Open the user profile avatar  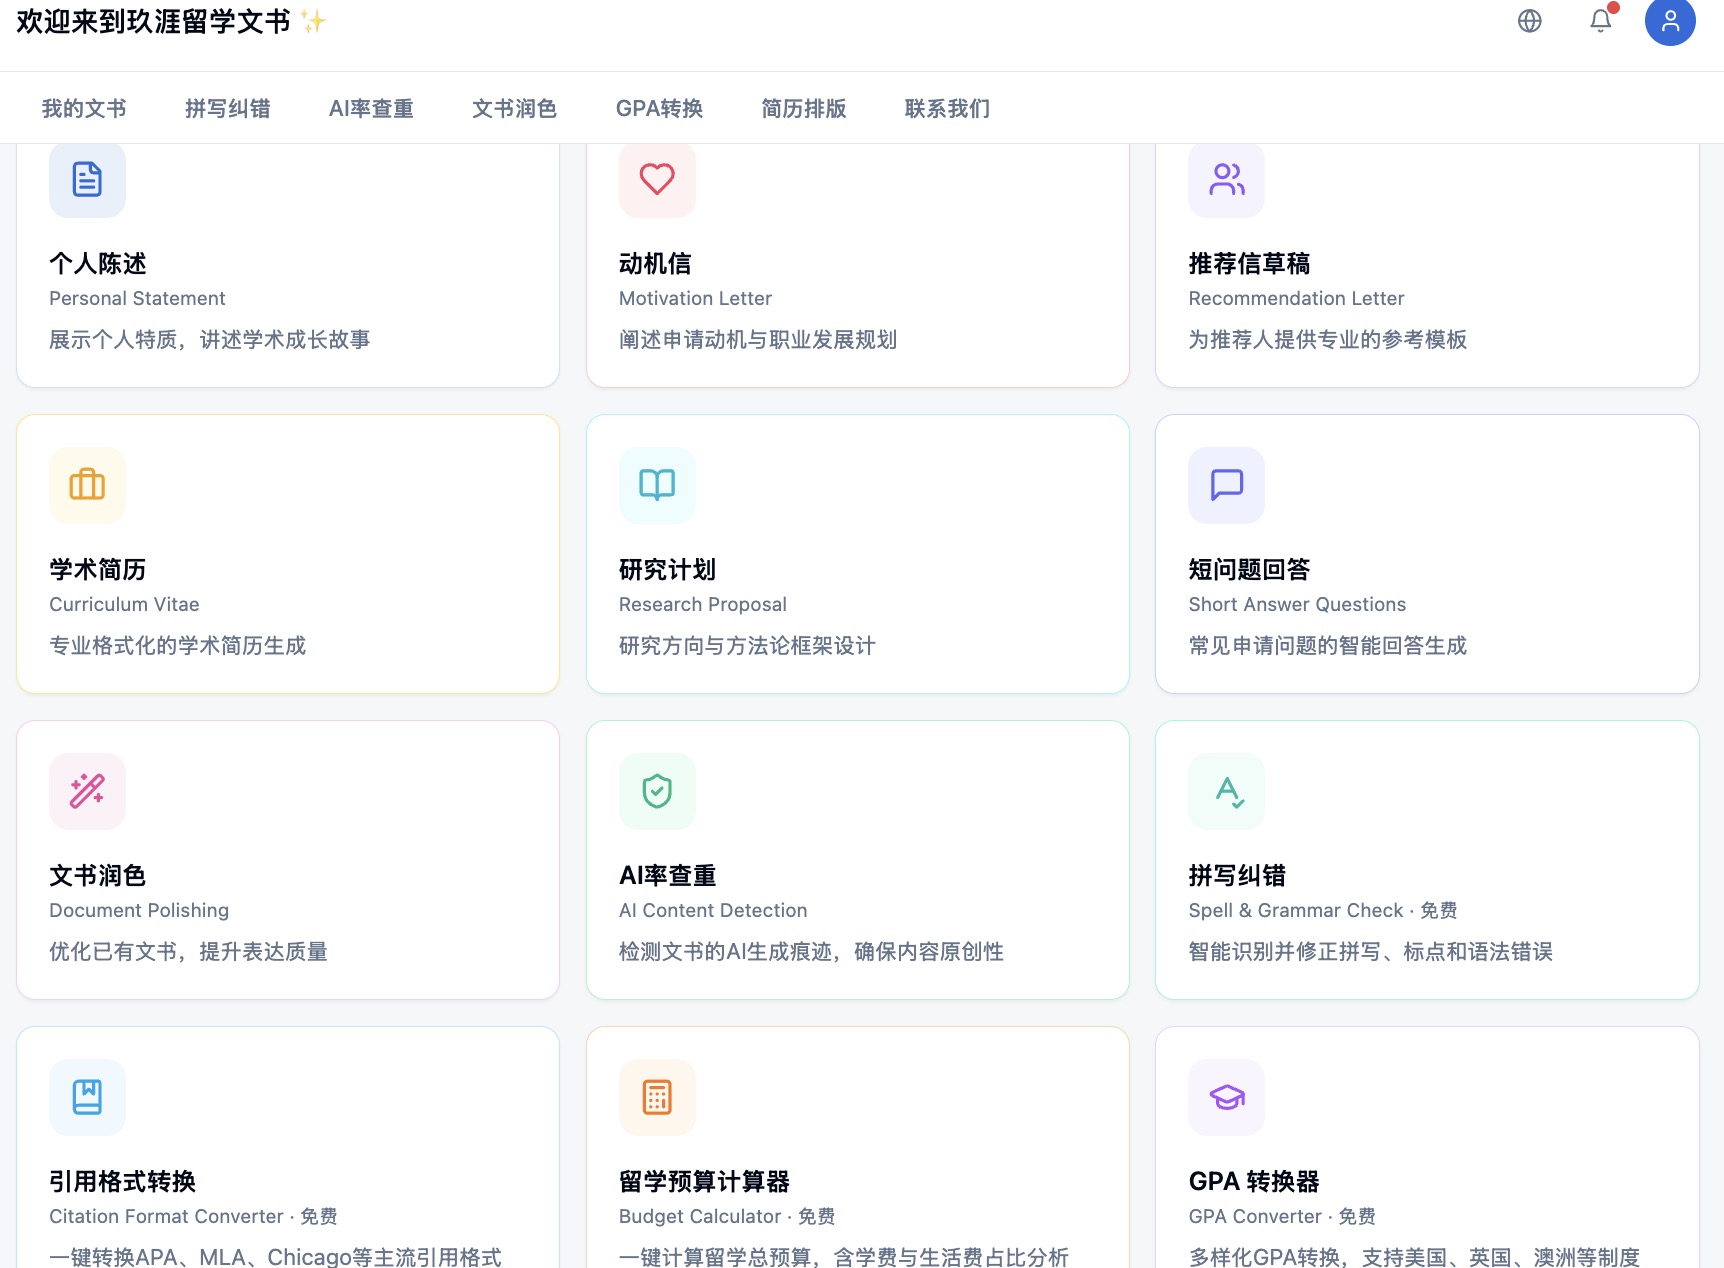(1670, 21)
